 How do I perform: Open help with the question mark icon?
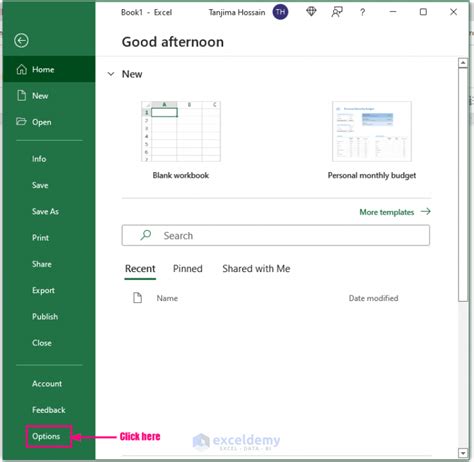coord(362,12)
